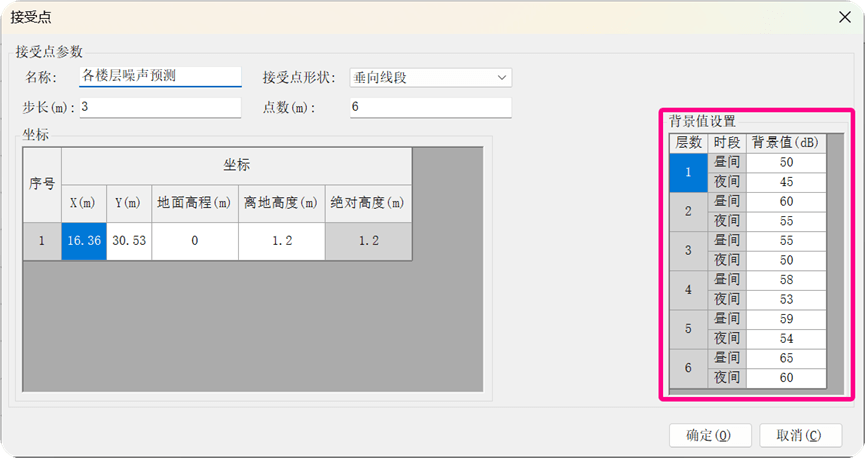Click the 时段 column header
The height and width of the screenshot is (458, 865).
[x=727, y=143]
